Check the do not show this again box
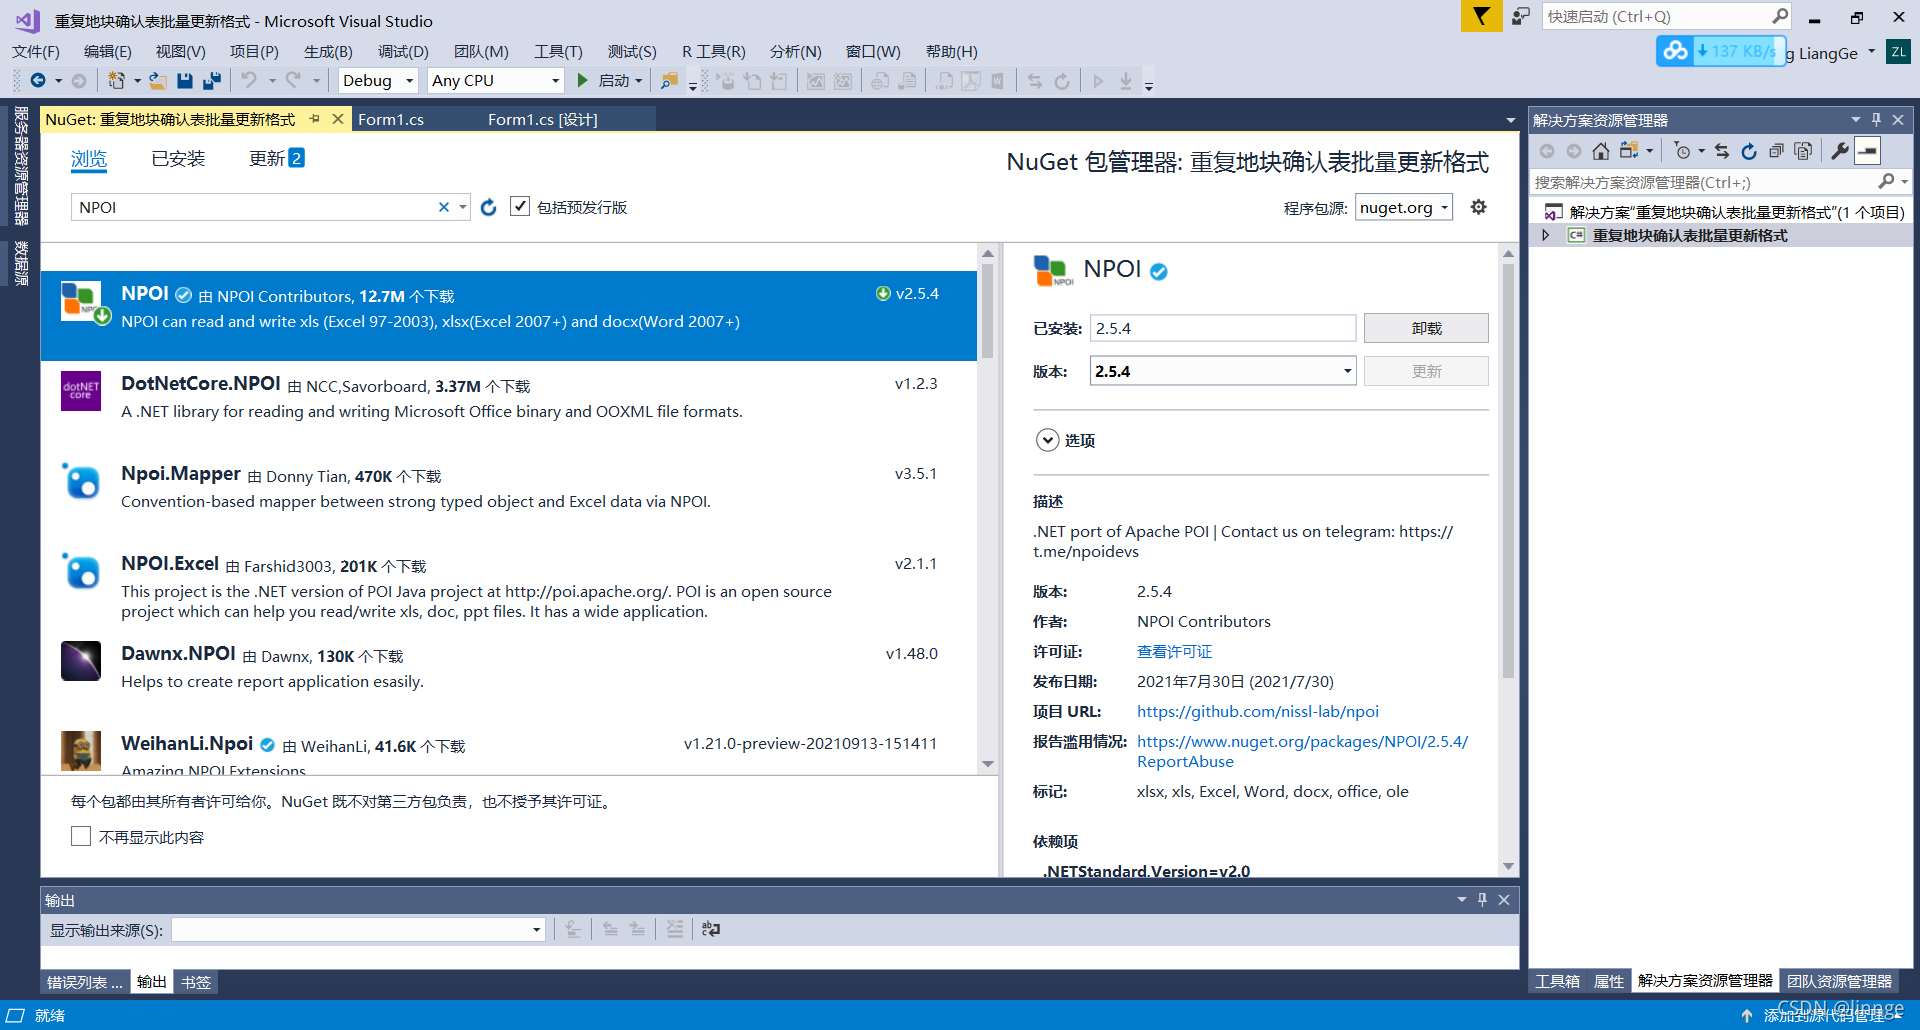1920x1030 pixels. point(81,836)
